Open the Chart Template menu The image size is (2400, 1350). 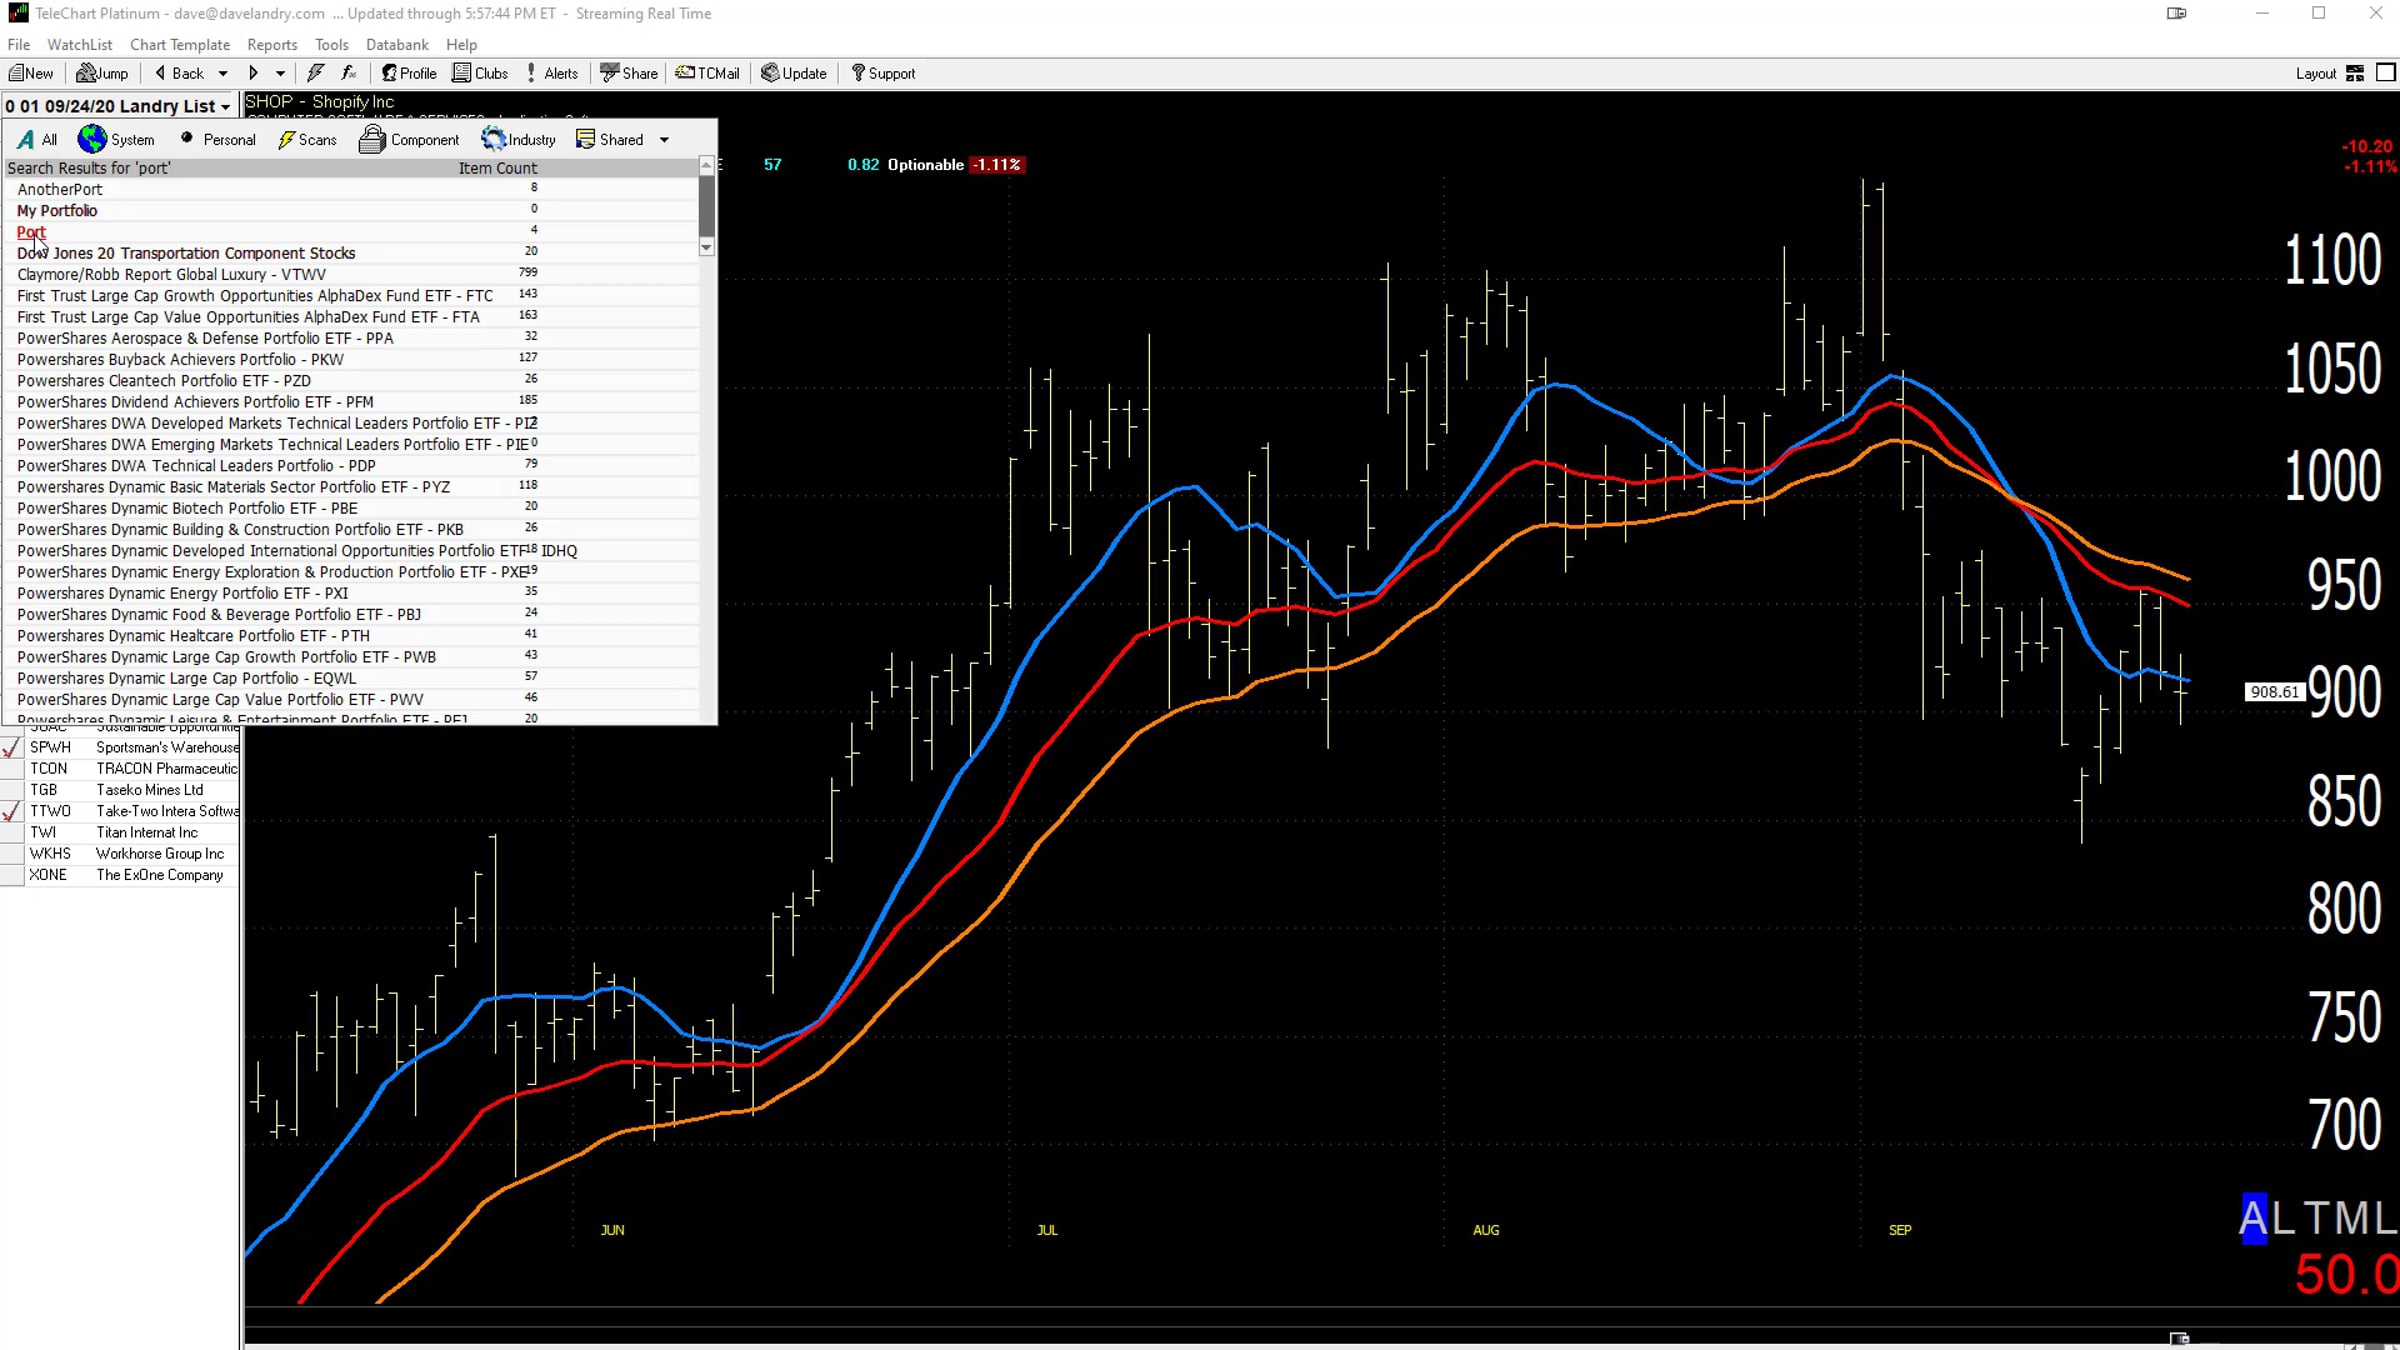(180, 45)
